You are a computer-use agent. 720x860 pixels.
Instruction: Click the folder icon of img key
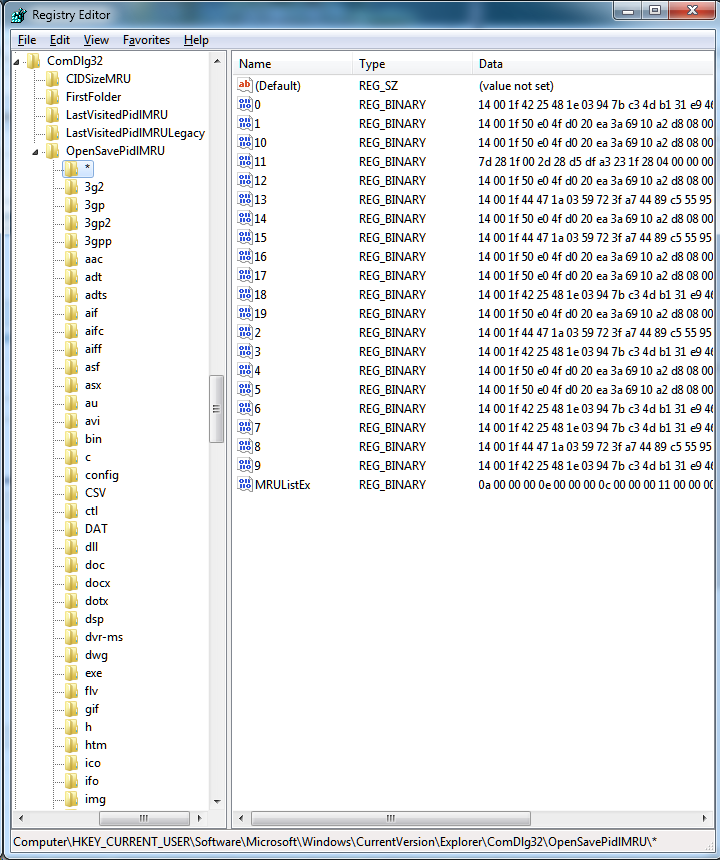pos(72,799)
